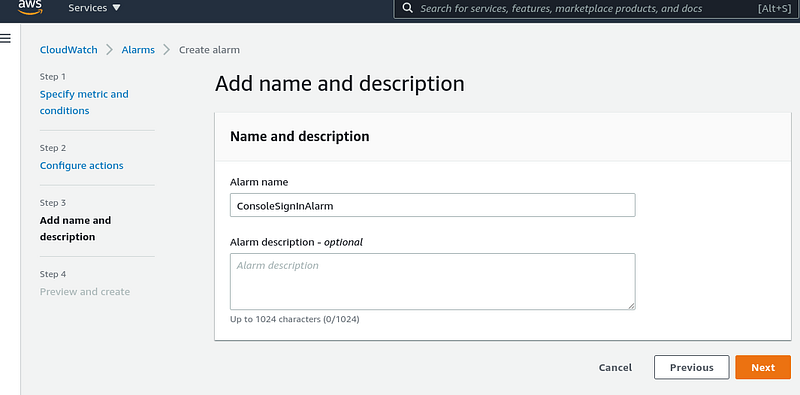
Task: Go back with the Previous button
Action: click(x=692, y=367)
